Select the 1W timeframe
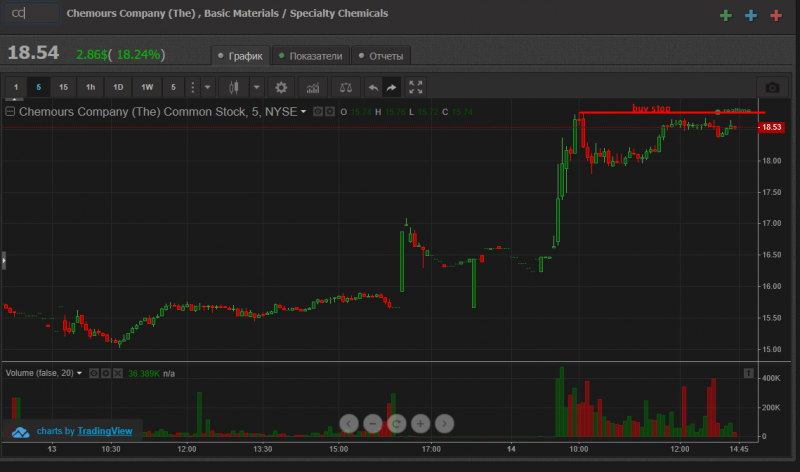 coord(147,87)
